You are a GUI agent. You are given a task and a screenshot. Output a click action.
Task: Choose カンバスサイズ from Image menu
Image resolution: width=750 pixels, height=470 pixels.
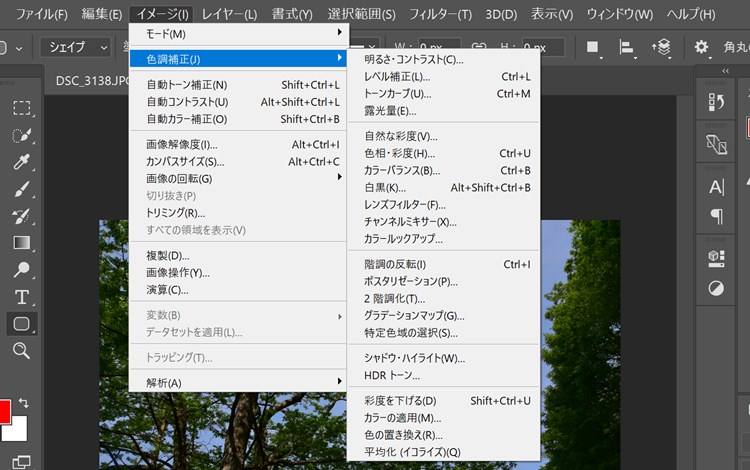pos(238,162)
